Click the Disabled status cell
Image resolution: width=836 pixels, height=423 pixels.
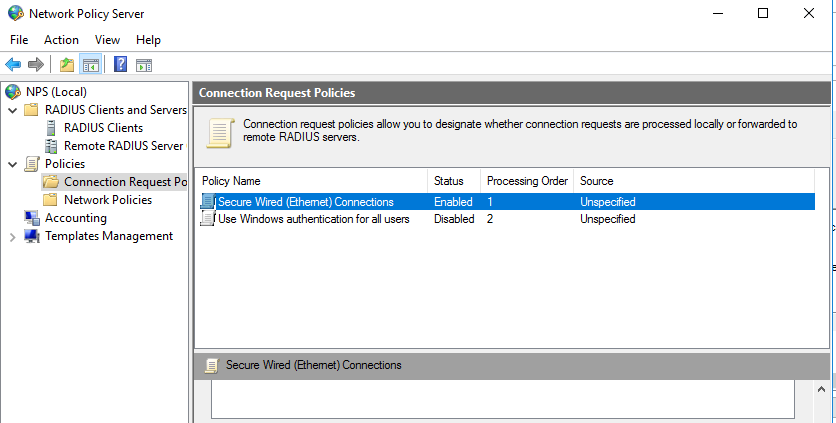pyautogui.click(x=454, y=219)
